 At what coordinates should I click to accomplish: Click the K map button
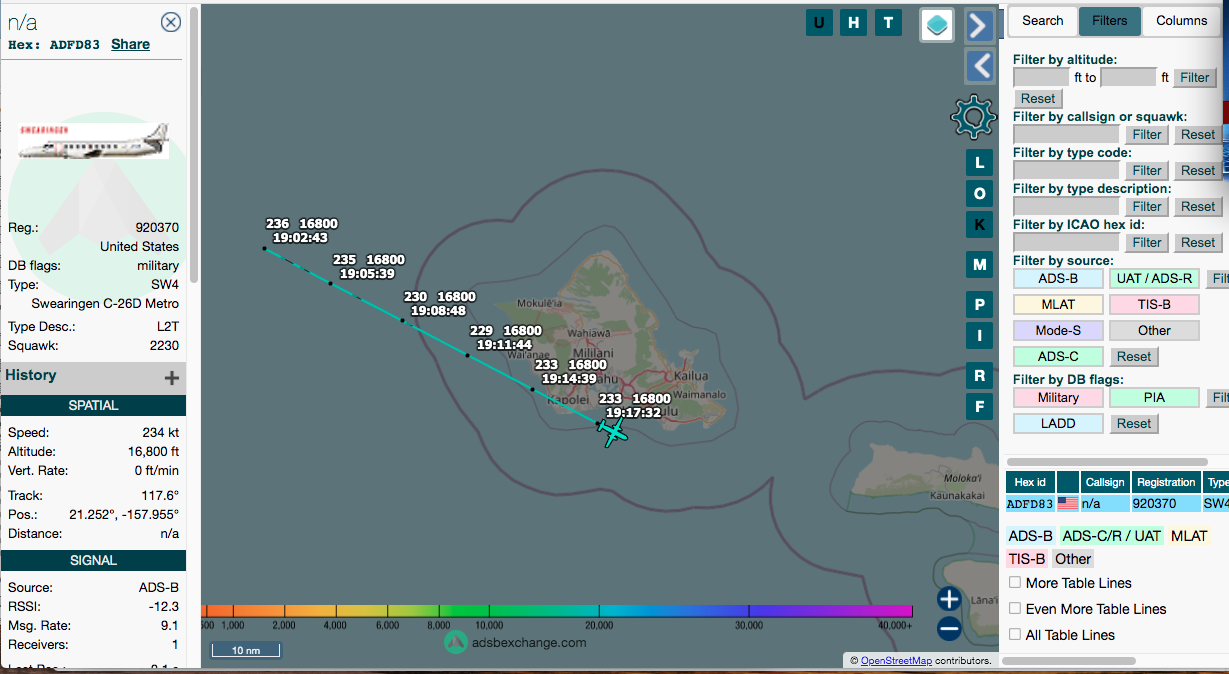pyautogui.click(x=979, y=225)
